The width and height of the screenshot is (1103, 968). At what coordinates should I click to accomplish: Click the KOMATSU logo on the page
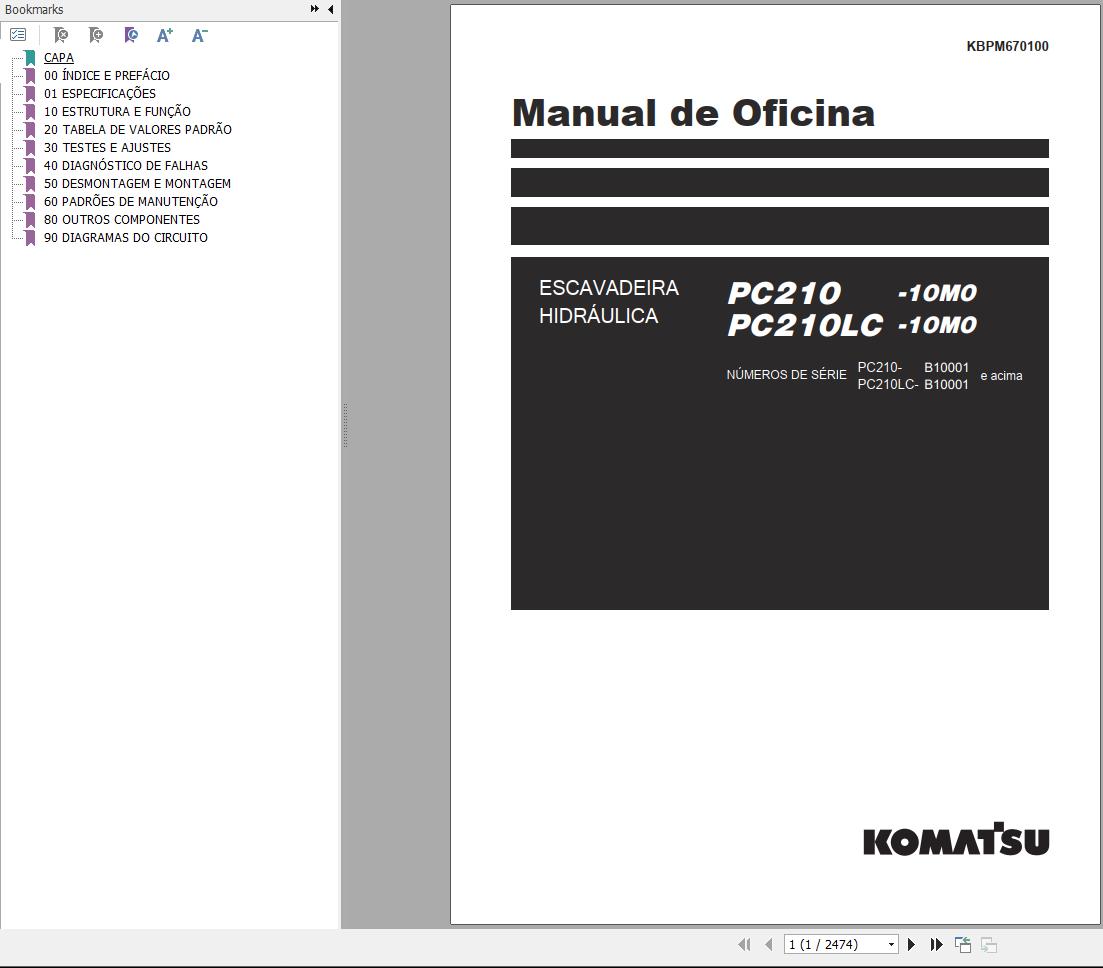[x=956, y=839]
